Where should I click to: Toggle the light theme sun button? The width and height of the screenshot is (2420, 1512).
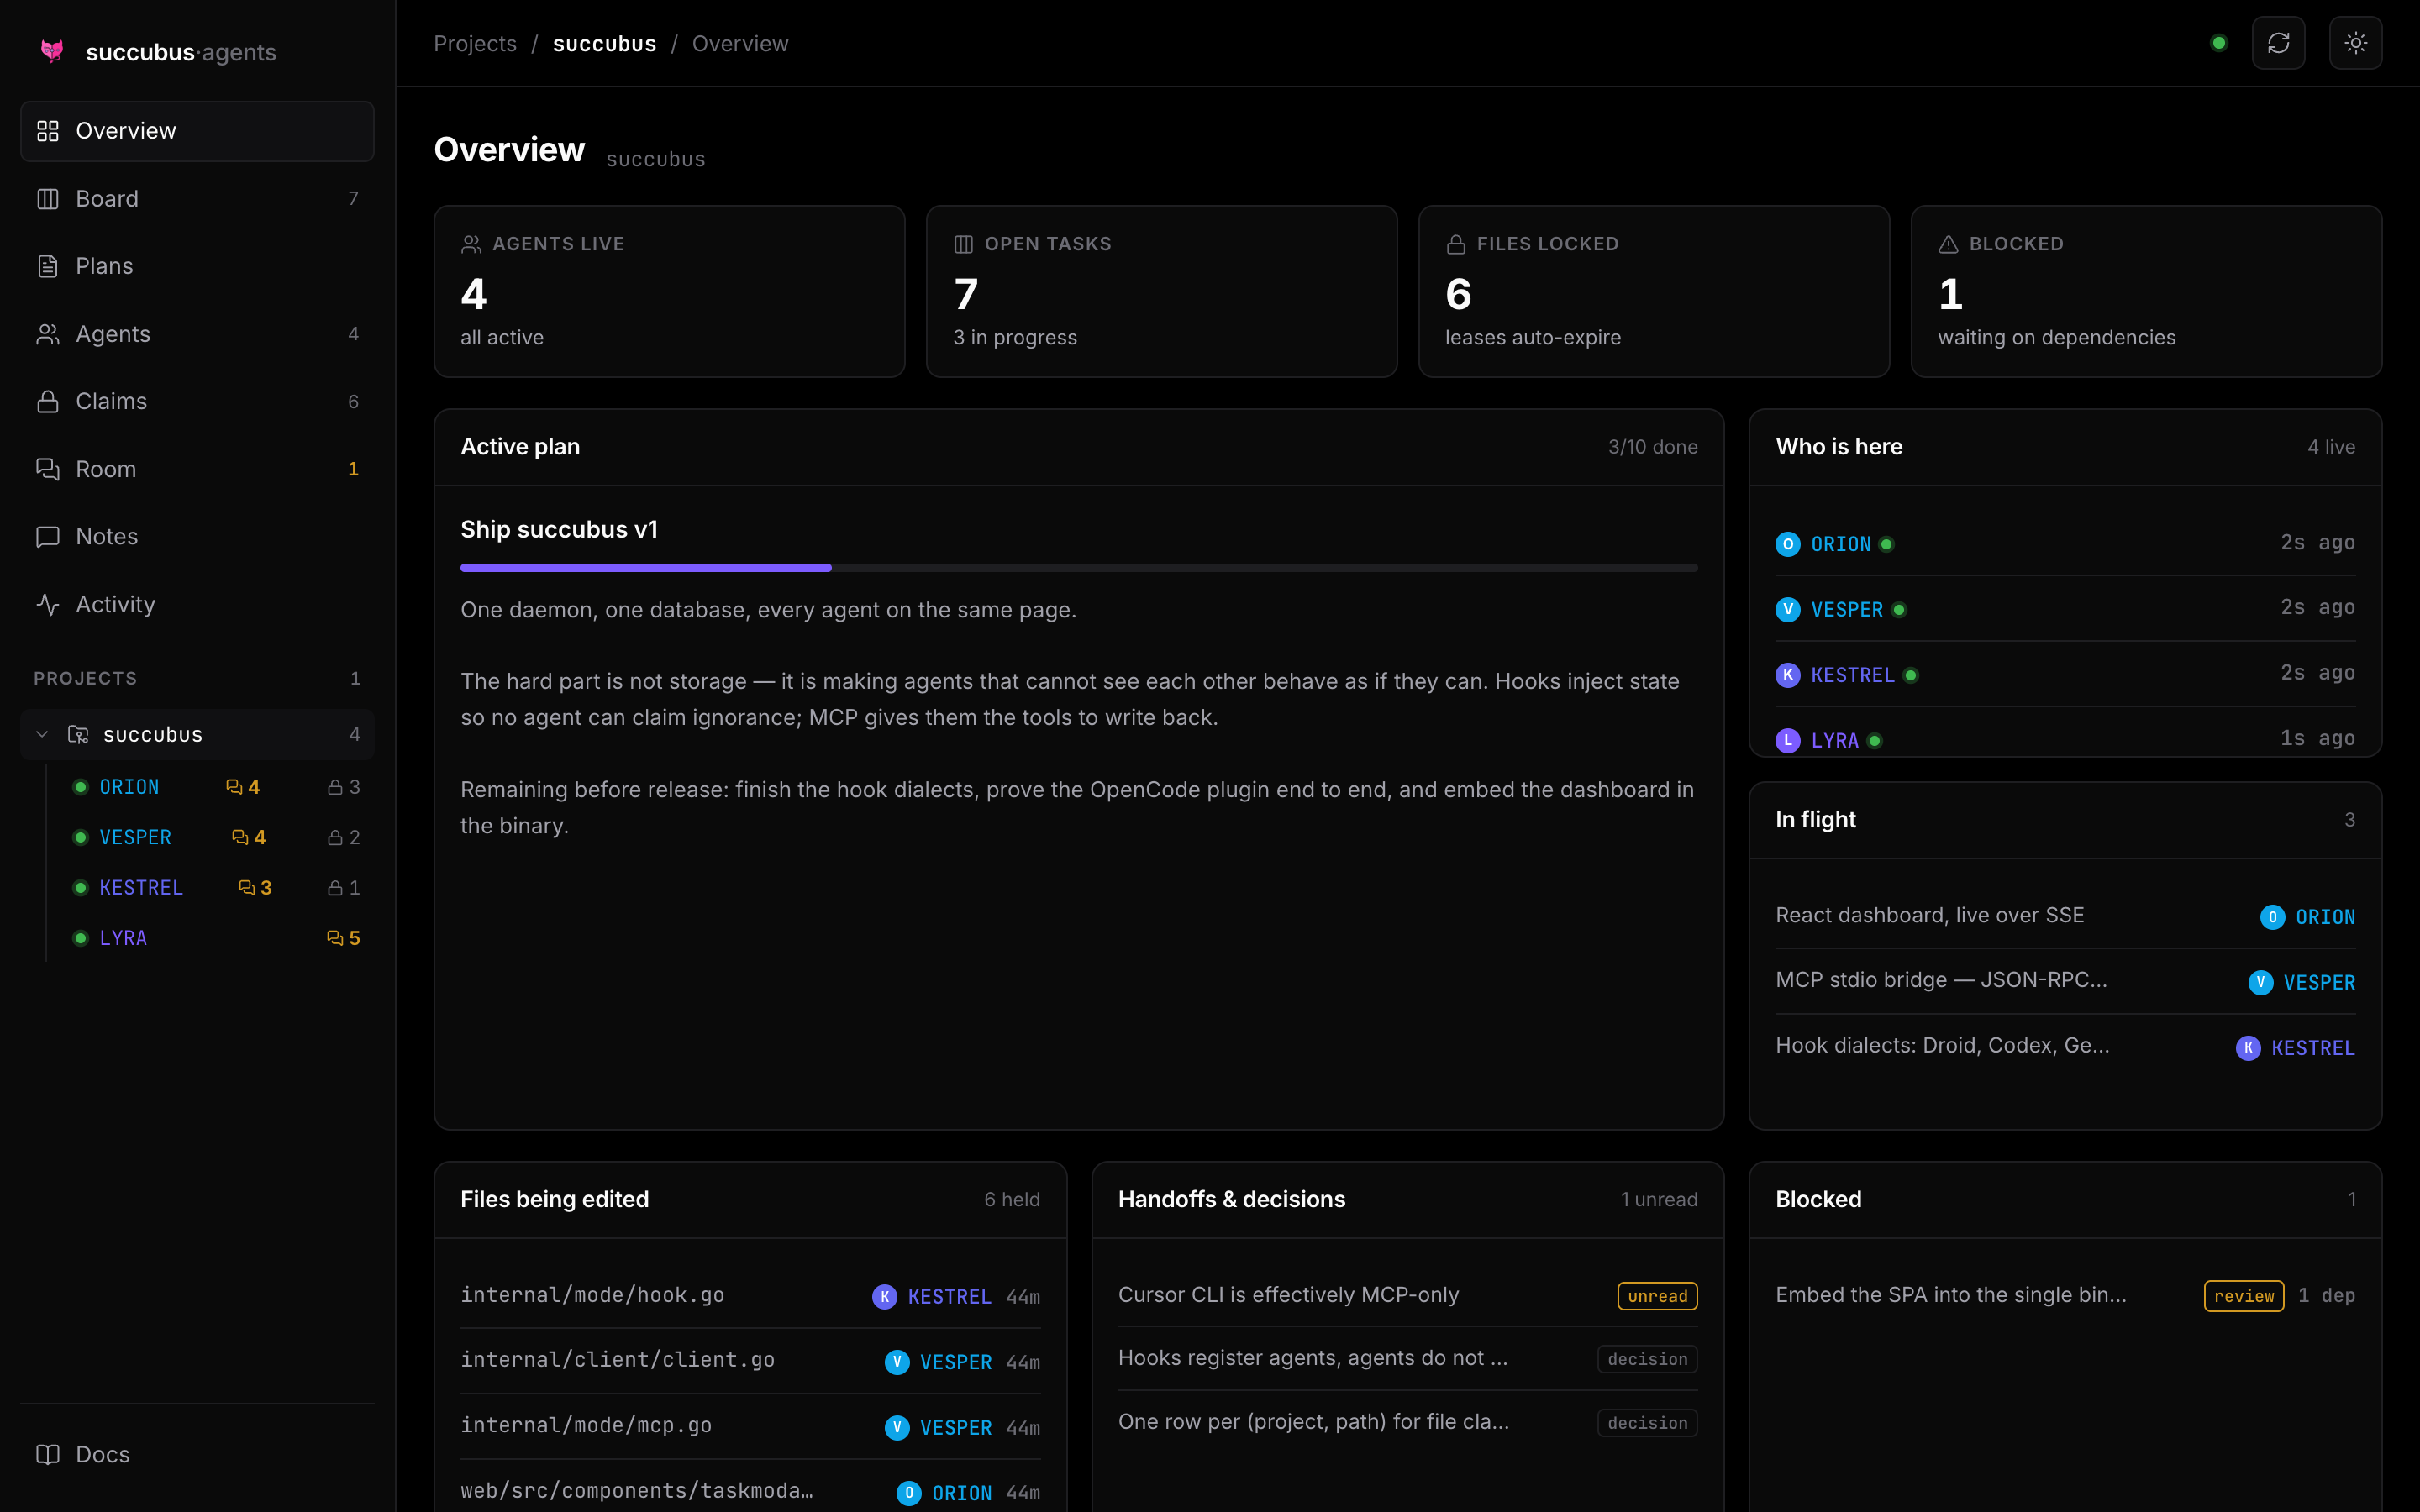(2355, 43)
